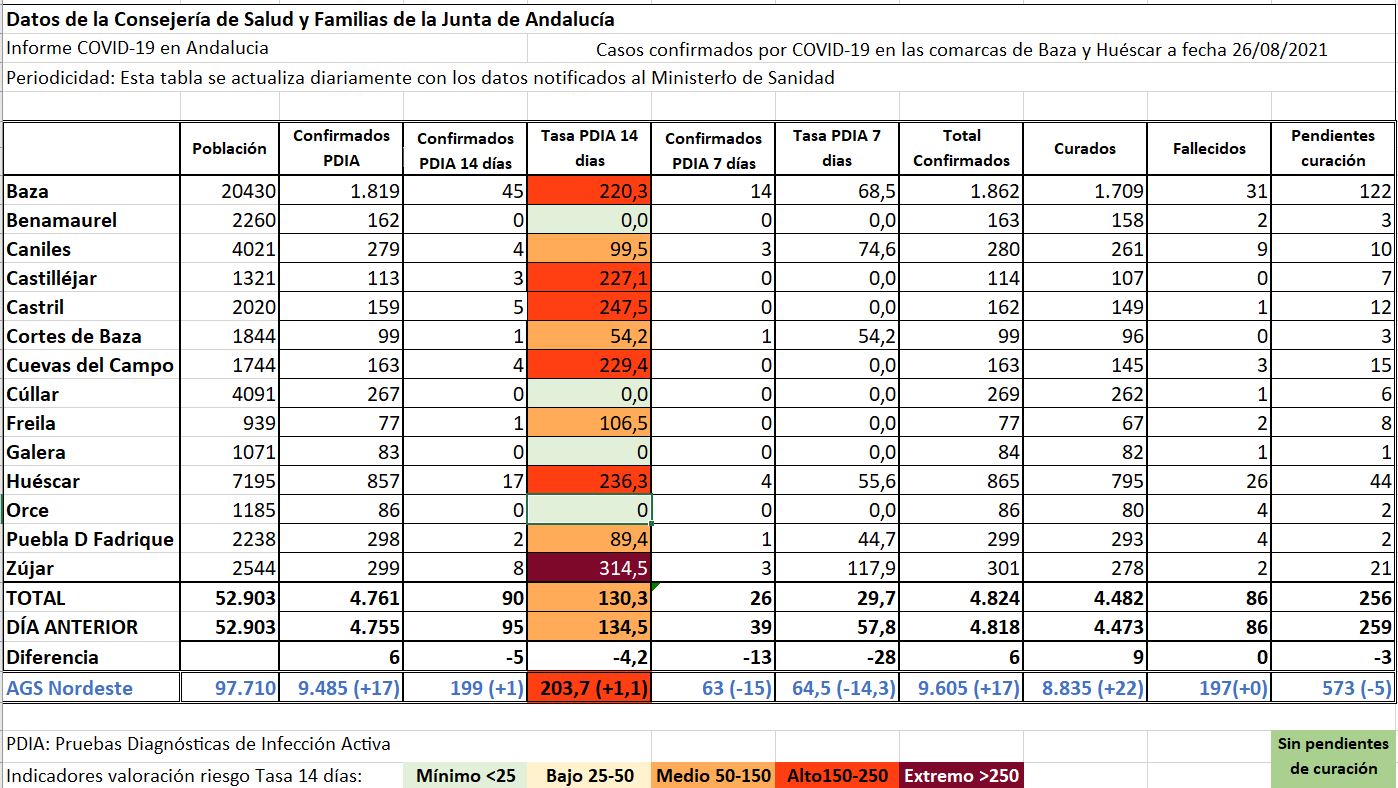Select the 'DÍA ANTERIOR' row label cell
The width and height of the screenshot is (1398, 788).
[x=91, y=627]
